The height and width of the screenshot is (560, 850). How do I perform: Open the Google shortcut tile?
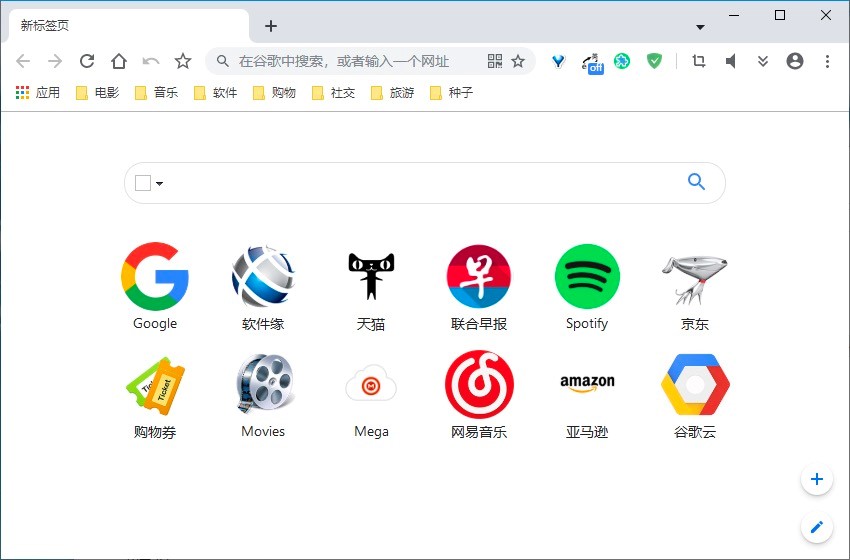tap(155, 286)
